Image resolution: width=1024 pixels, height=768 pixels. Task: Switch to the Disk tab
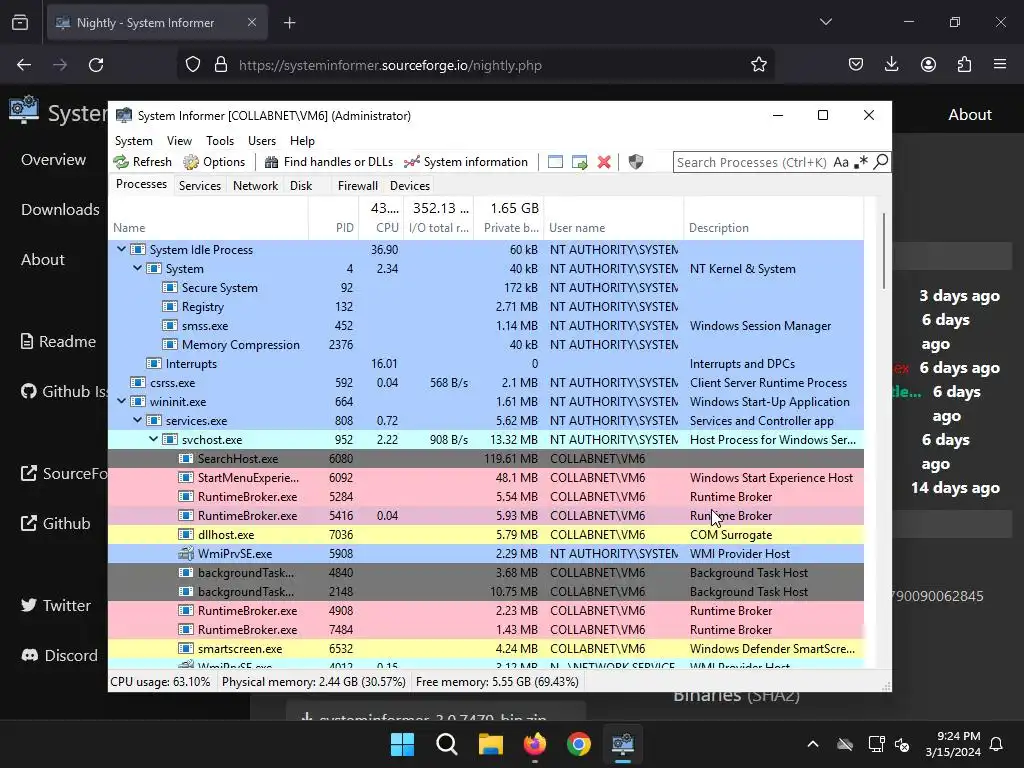(x=301, y=185)
